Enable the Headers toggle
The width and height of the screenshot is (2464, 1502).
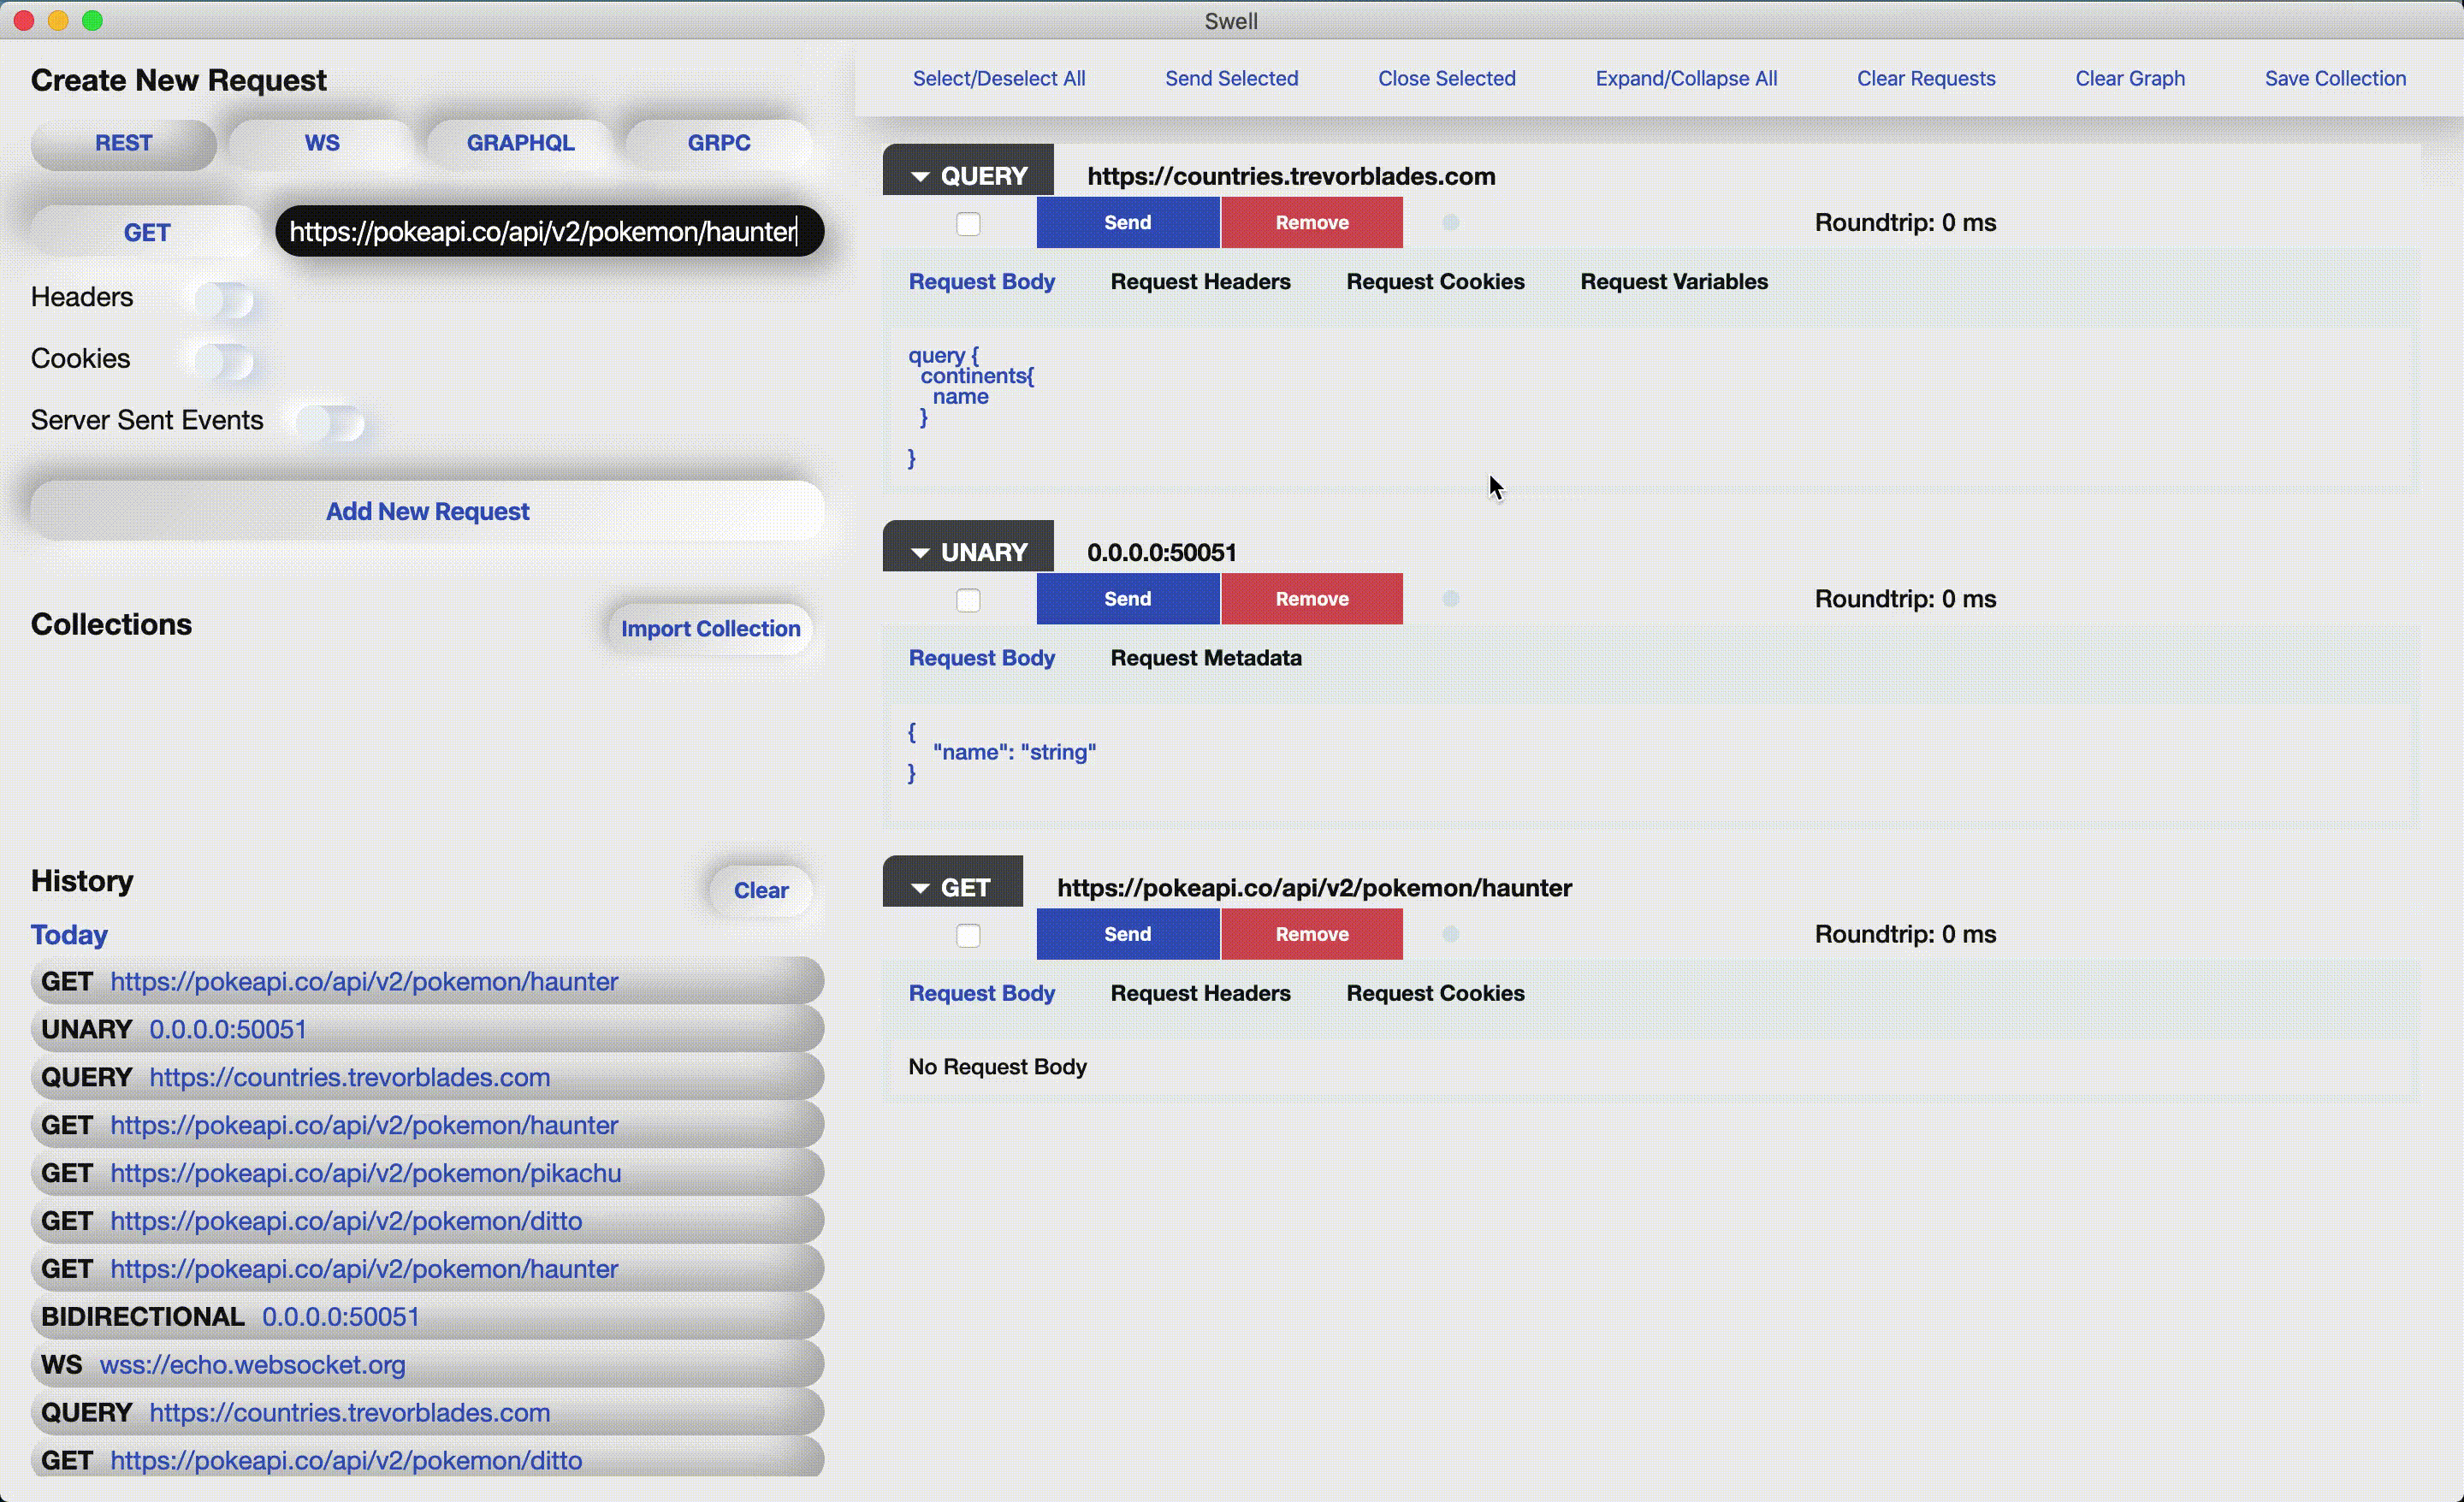pyautogui.click(x=225, y=299)
